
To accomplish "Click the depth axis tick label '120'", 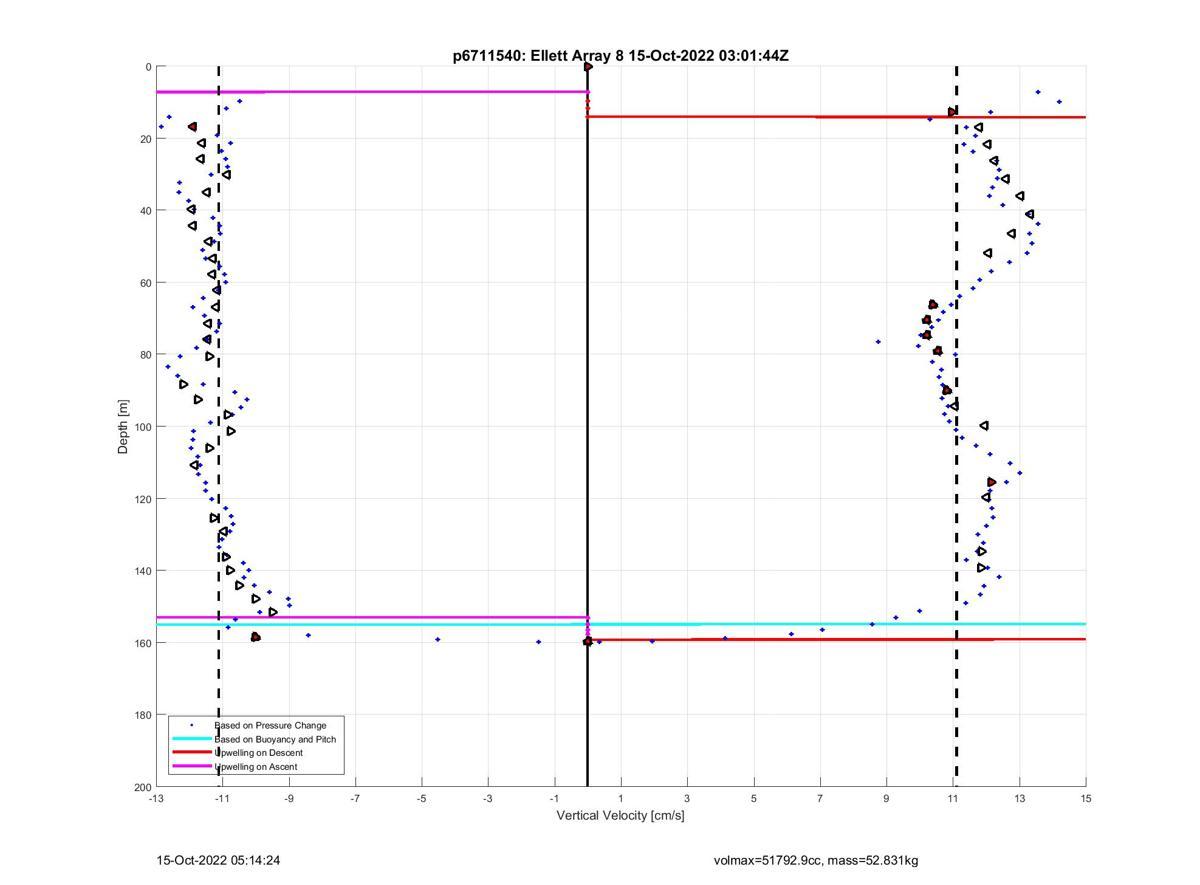I will (x=142, y=499).
